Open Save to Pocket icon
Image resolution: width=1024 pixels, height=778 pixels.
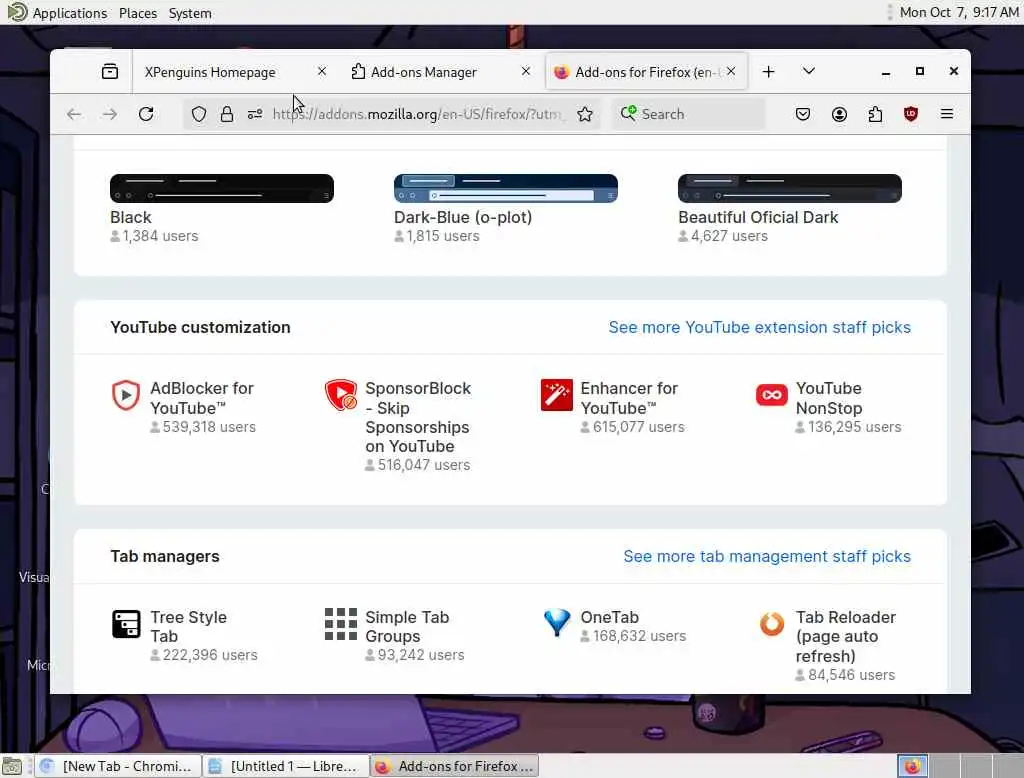[x=803, y=114]
